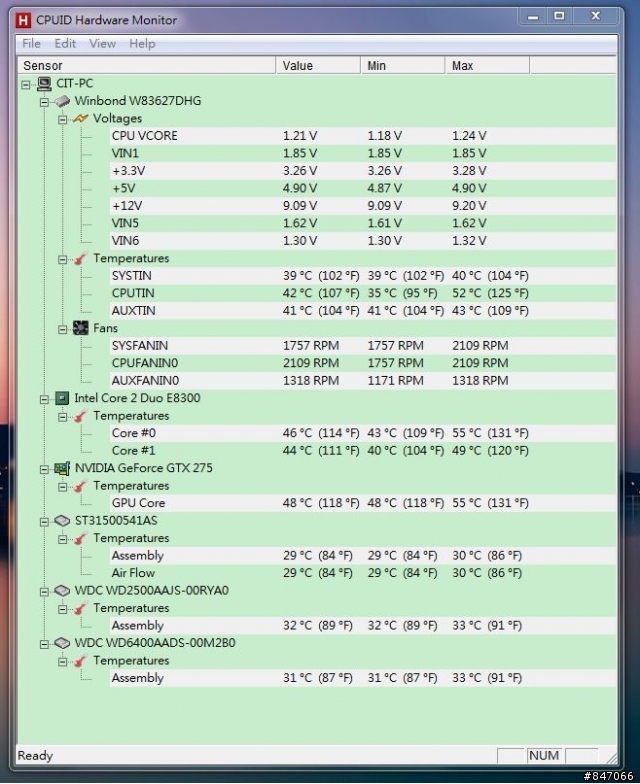Click the WDC WD2500AAJS drive icon
Image resolution: width=640 pixels, height=784 pixels.
(x=62, y=591)
